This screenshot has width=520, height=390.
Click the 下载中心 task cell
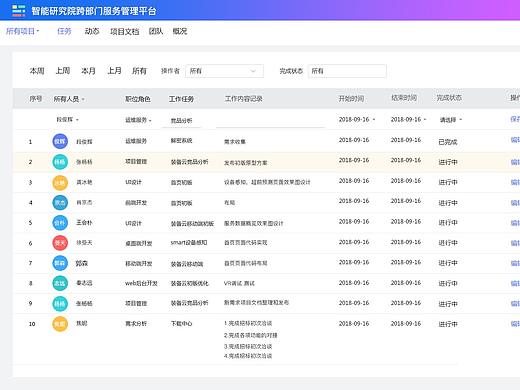pyautogui.click(x=181, y=323)
